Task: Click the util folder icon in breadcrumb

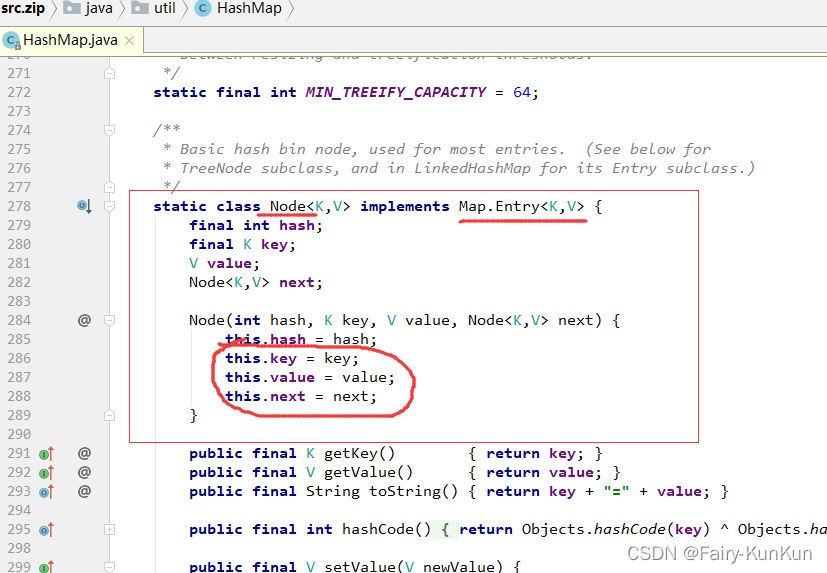Action: 140,8
